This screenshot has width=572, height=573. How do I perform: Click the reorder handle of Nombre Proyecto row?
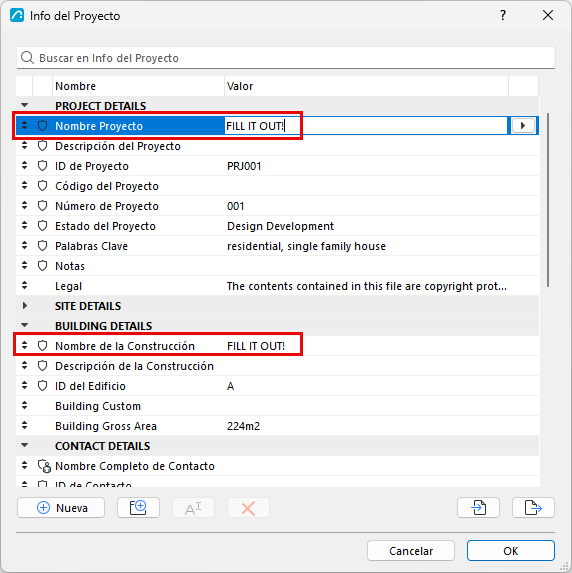point(24,125)
